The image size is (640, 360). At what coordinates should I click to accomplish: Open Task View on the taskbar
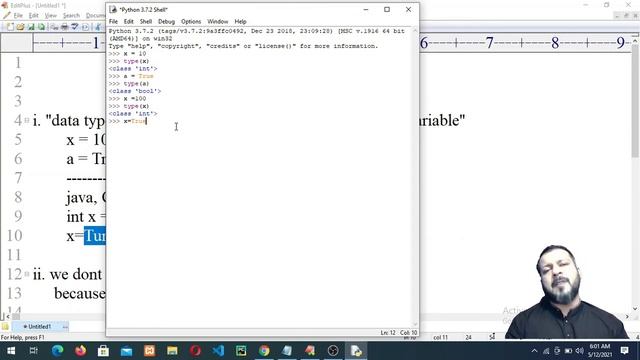[x=34, y=351]
